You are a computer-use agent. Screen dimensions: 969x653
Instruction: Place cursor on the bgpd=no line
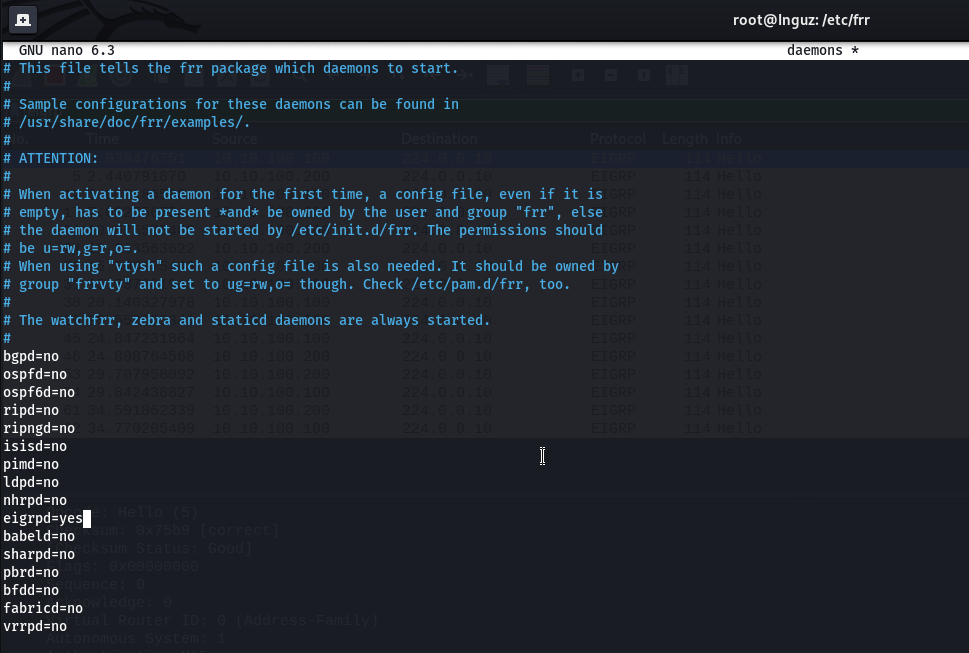31,356
